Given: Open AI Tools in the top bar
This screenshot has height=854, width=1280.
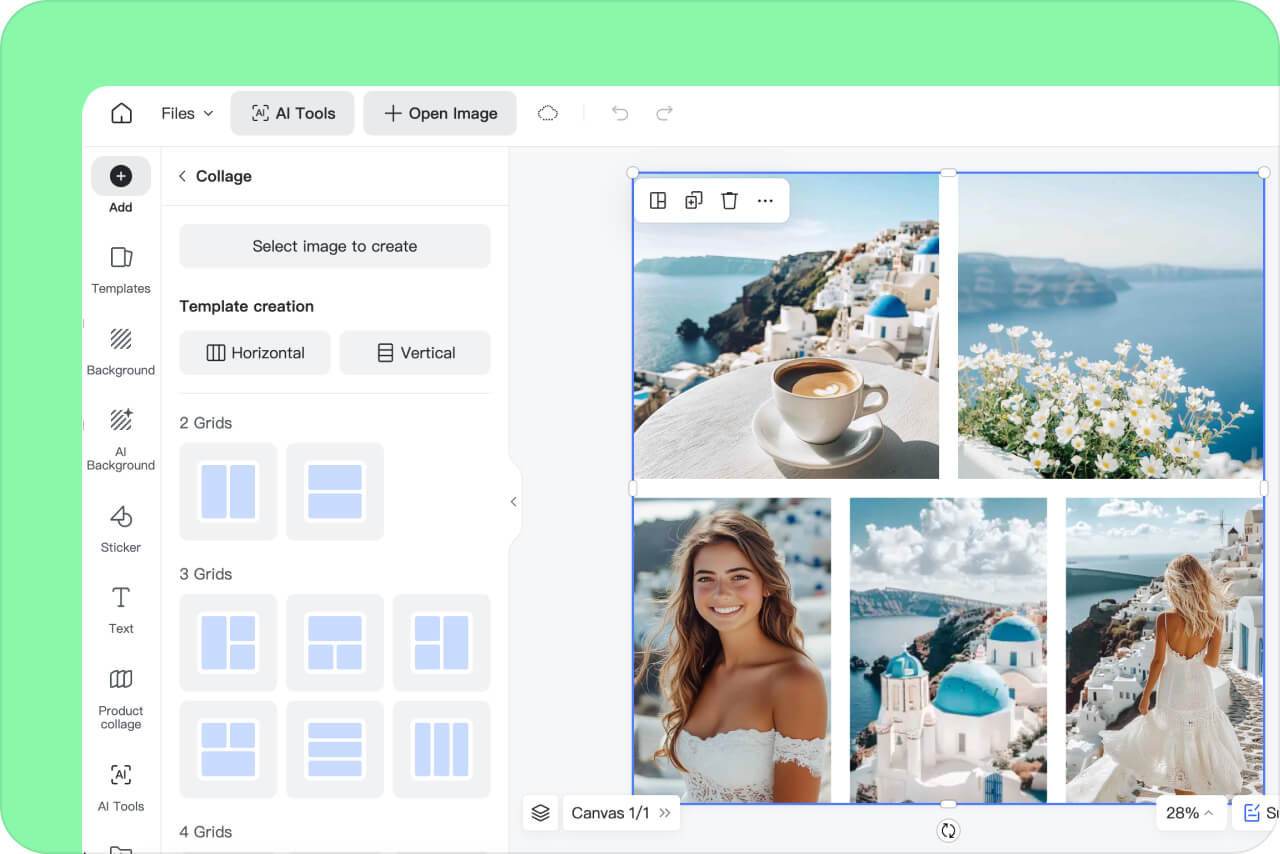Looking at the screenshot, I should click(292, 113).
